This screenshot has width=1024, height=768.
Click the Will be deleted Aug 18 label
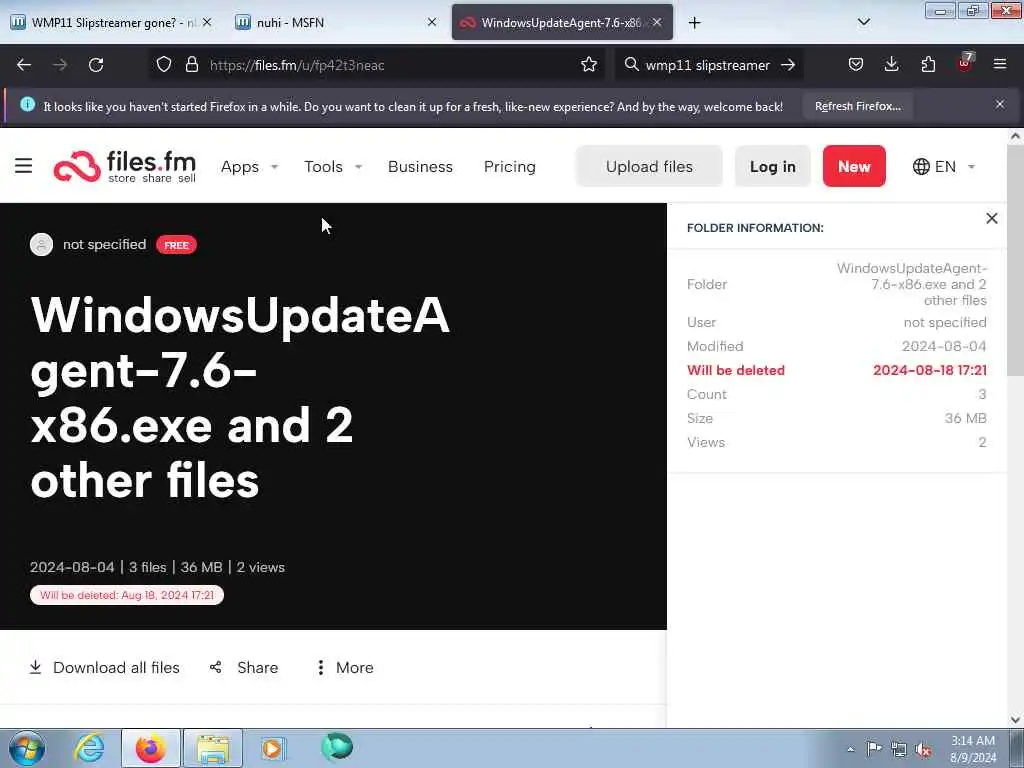coord(127,595)
